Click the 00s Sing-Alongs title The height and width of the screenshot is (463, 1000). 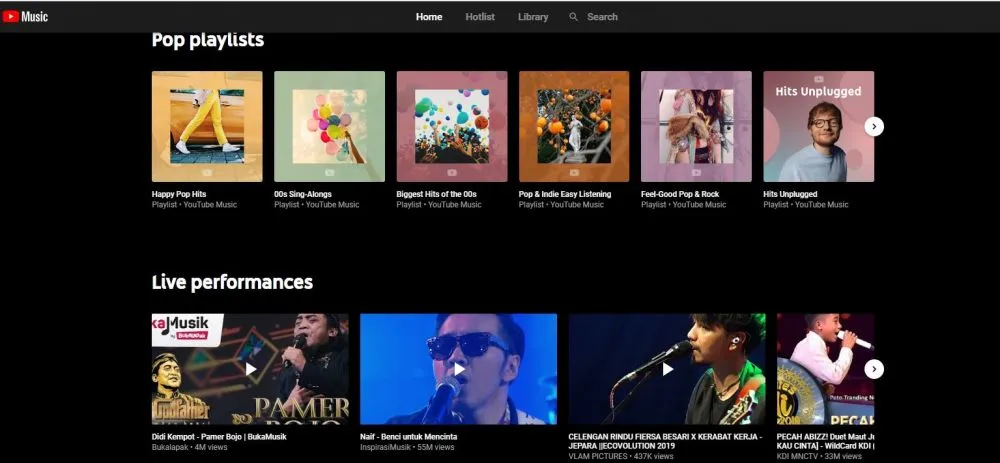(x=303, y=194)
